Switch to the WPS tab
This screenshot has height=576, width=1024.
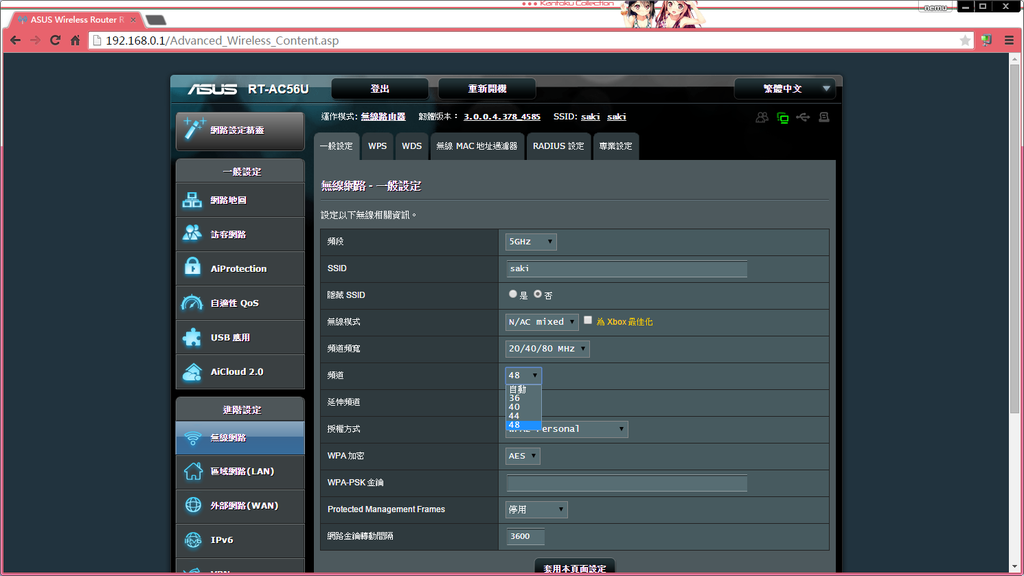[x=377, y=146]
